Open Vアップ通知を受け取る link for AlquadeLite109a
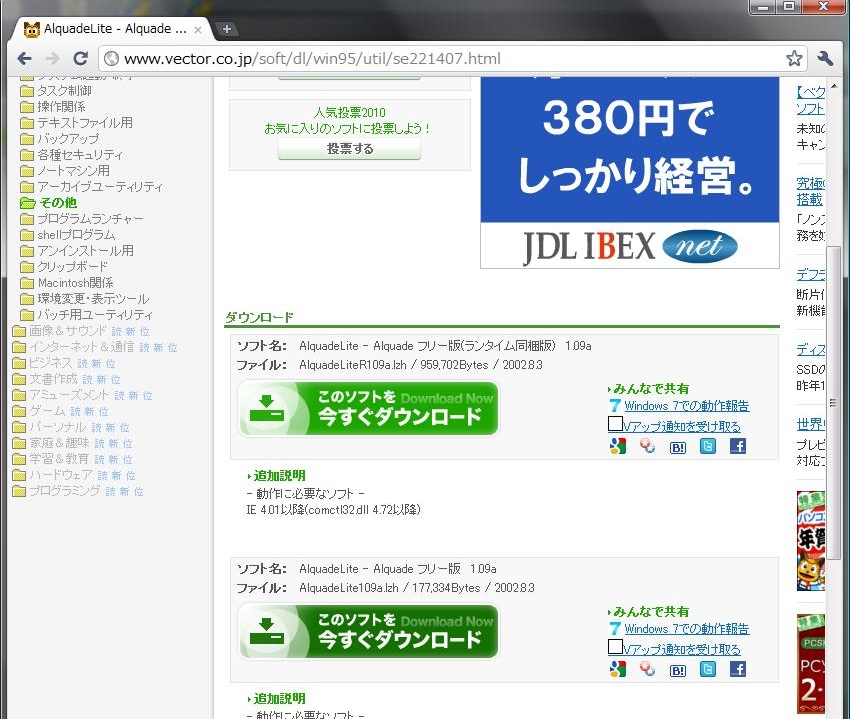The image size is (850, 719). [682, 650]
